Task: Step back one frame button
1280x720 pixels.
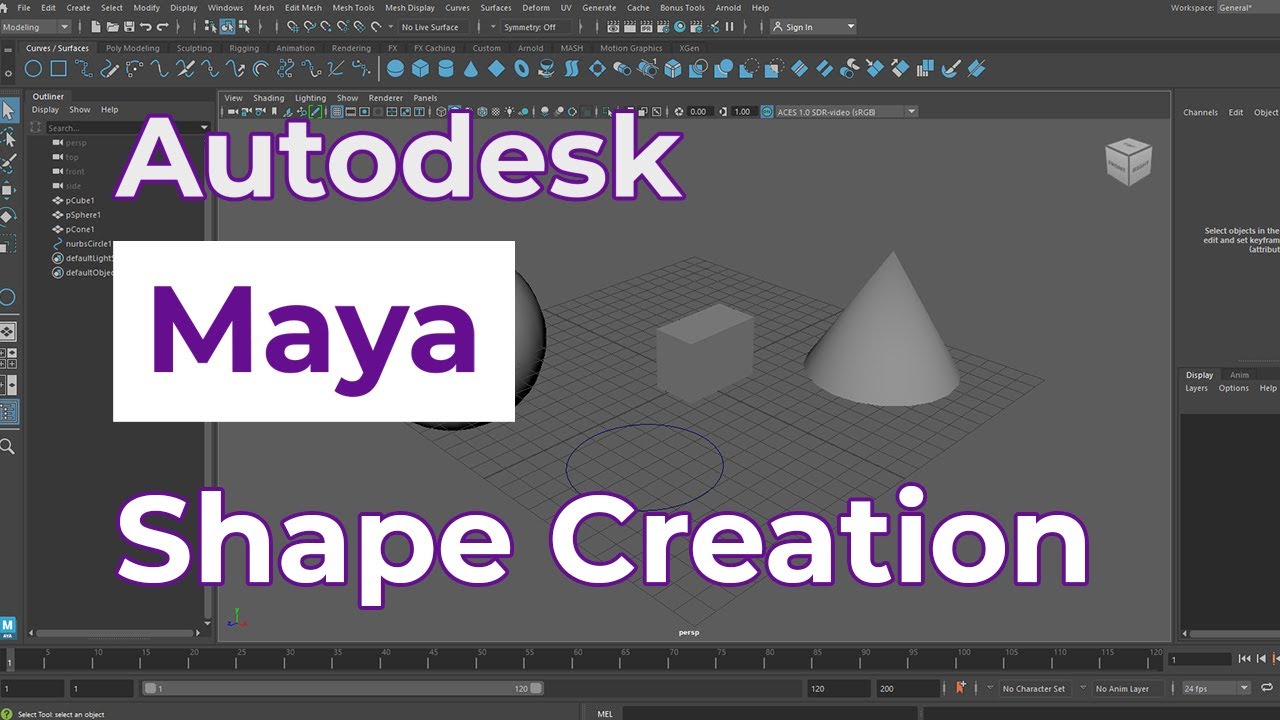Action: (x=1262, y=658)
